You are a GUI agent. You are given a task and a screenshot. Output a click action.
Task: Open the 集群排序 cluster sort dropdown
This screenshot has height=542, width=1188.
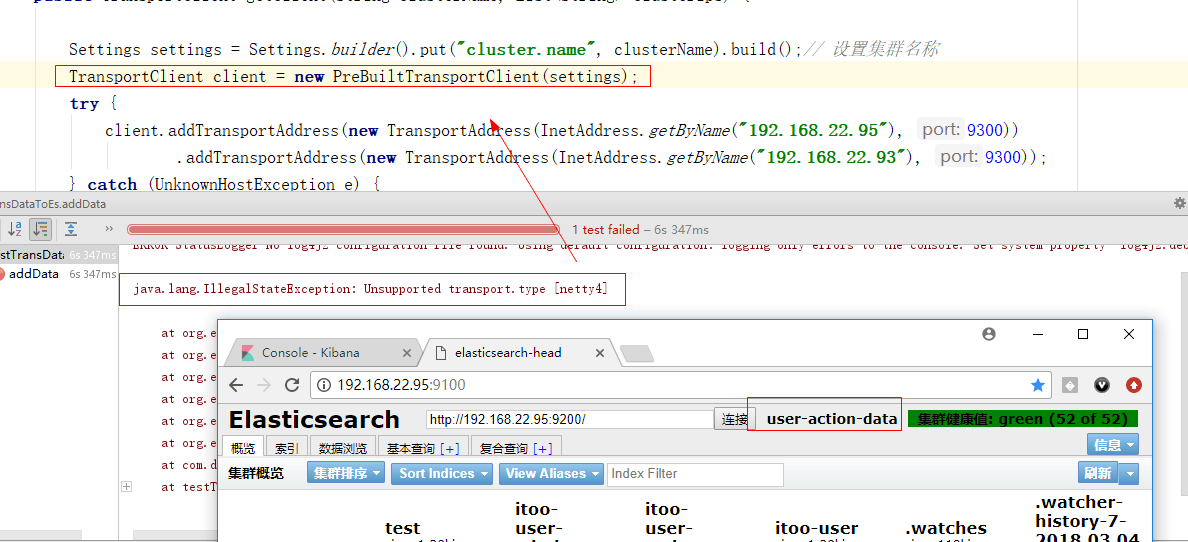347,474
